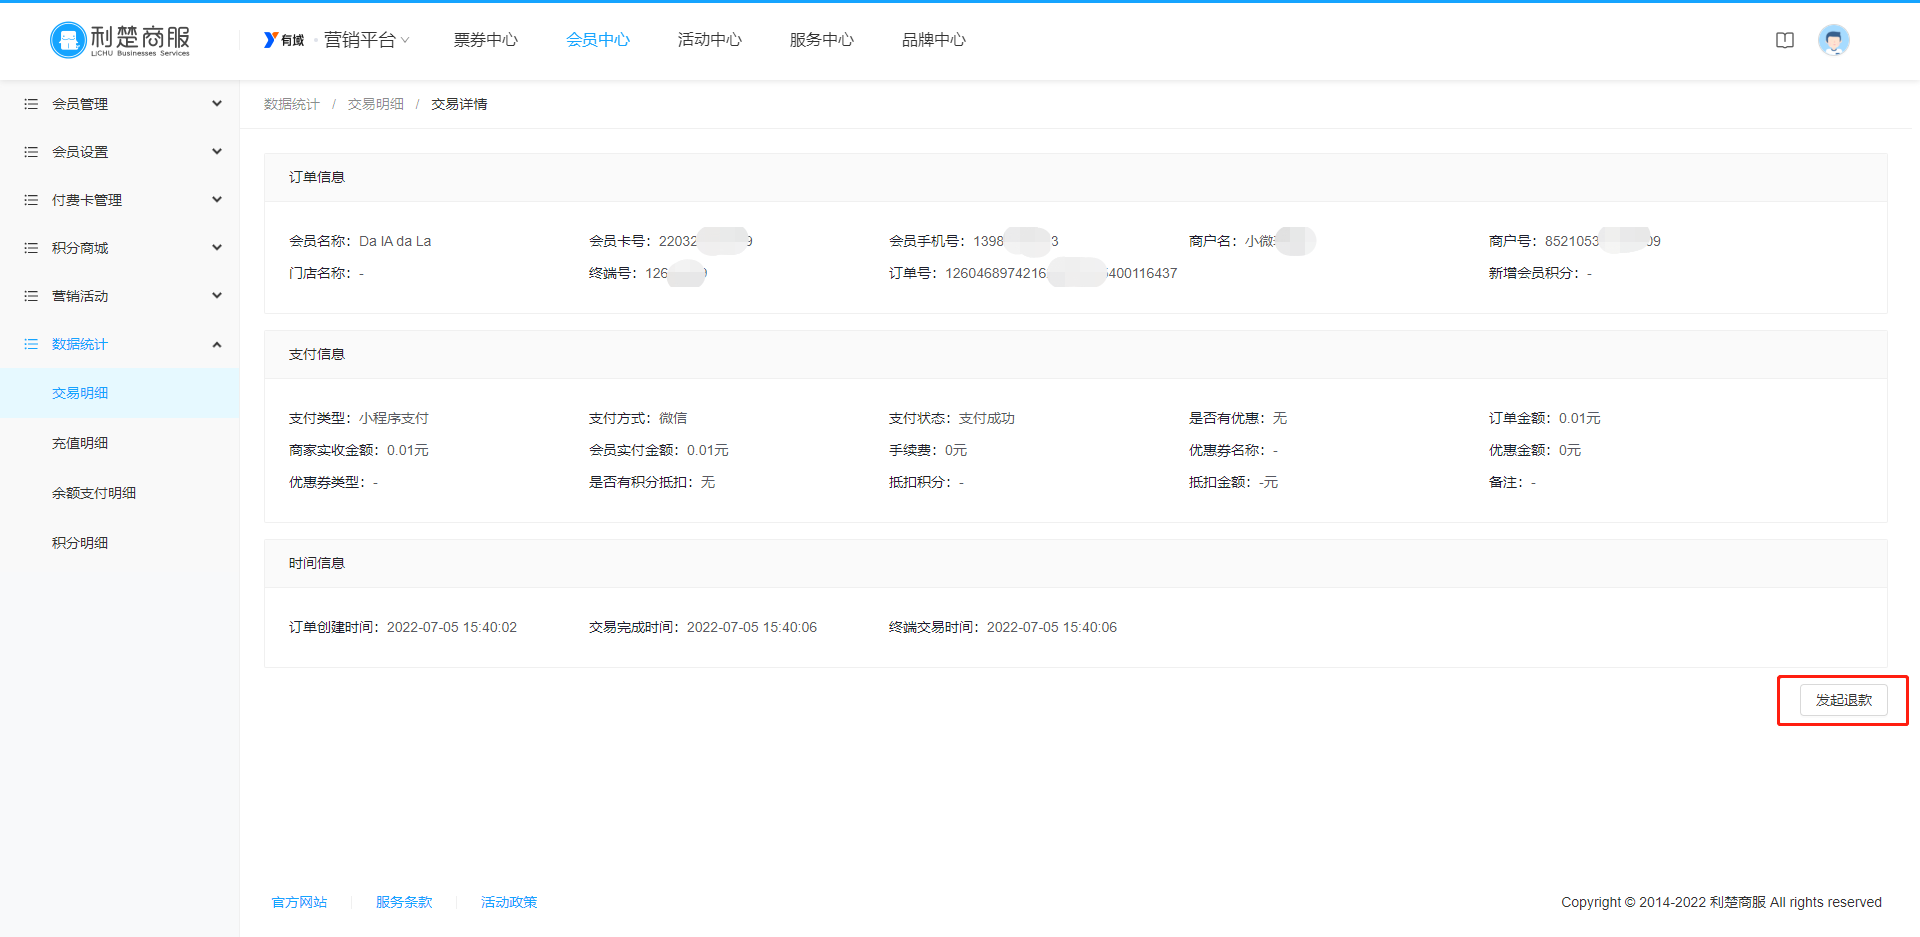
Task: Go to 交易明细 breadcrumb
Action: tap(376, 104)
